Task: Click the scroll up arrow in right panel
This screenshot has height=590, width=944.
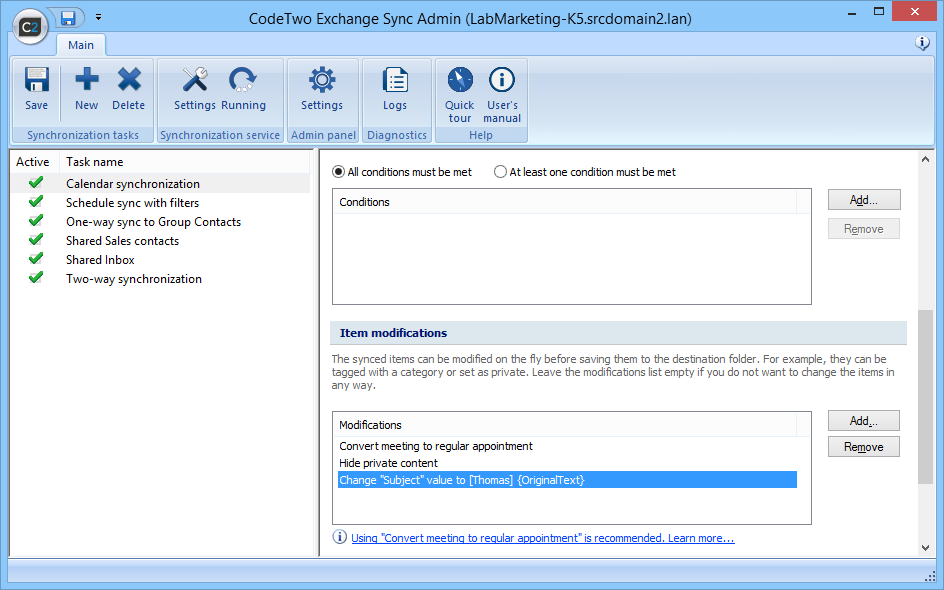Action: pyautogui.click(x=925, y=159)
